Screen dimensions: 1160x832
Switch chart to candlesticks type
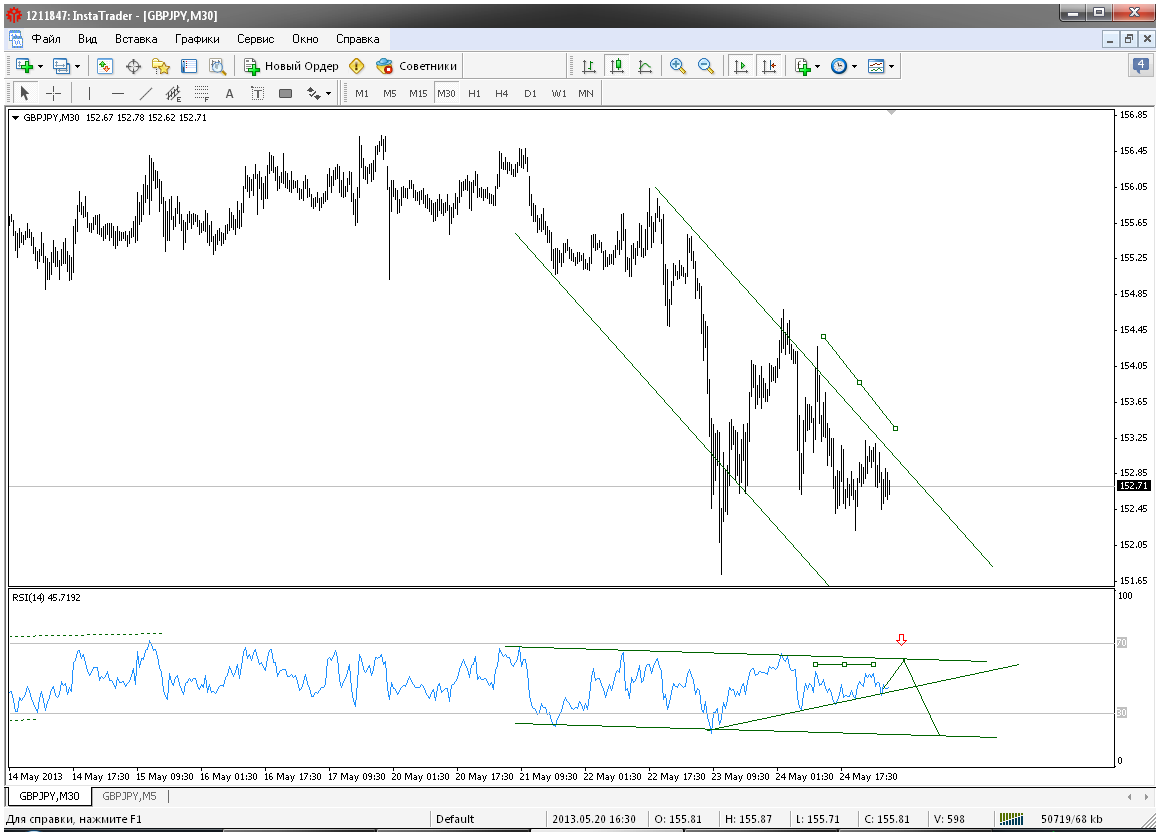coord(617,67)
